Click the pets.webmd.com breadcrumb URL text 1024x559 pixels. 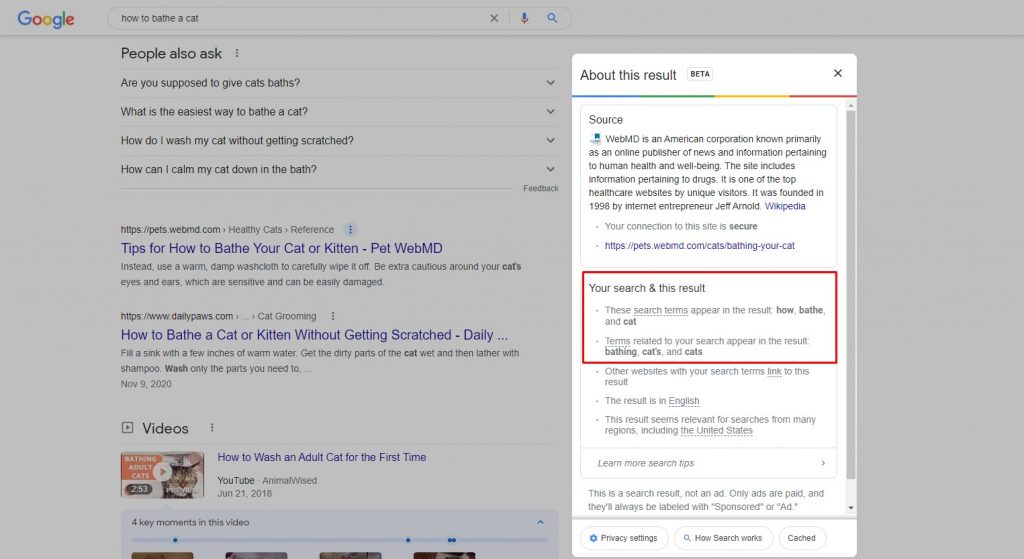tap(170, 230)
